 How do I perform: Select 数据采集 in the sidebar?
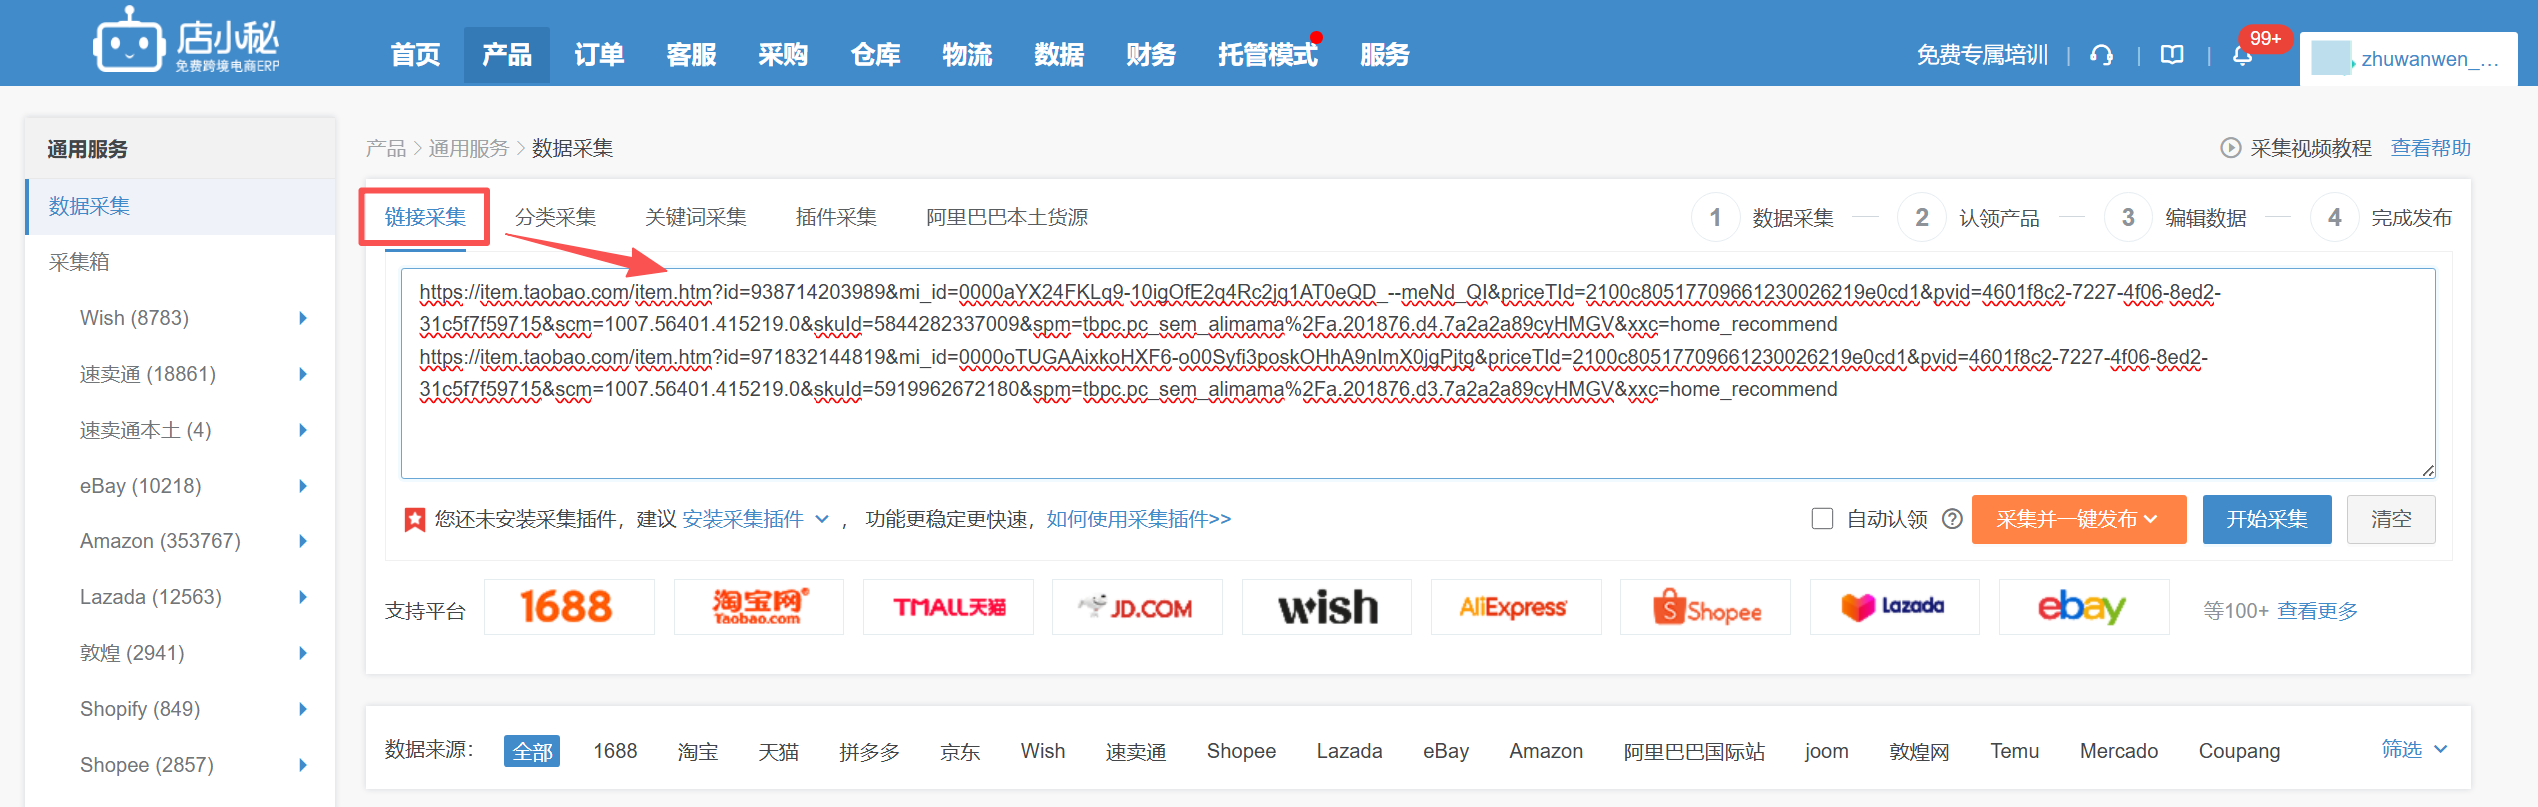point(180,206)
